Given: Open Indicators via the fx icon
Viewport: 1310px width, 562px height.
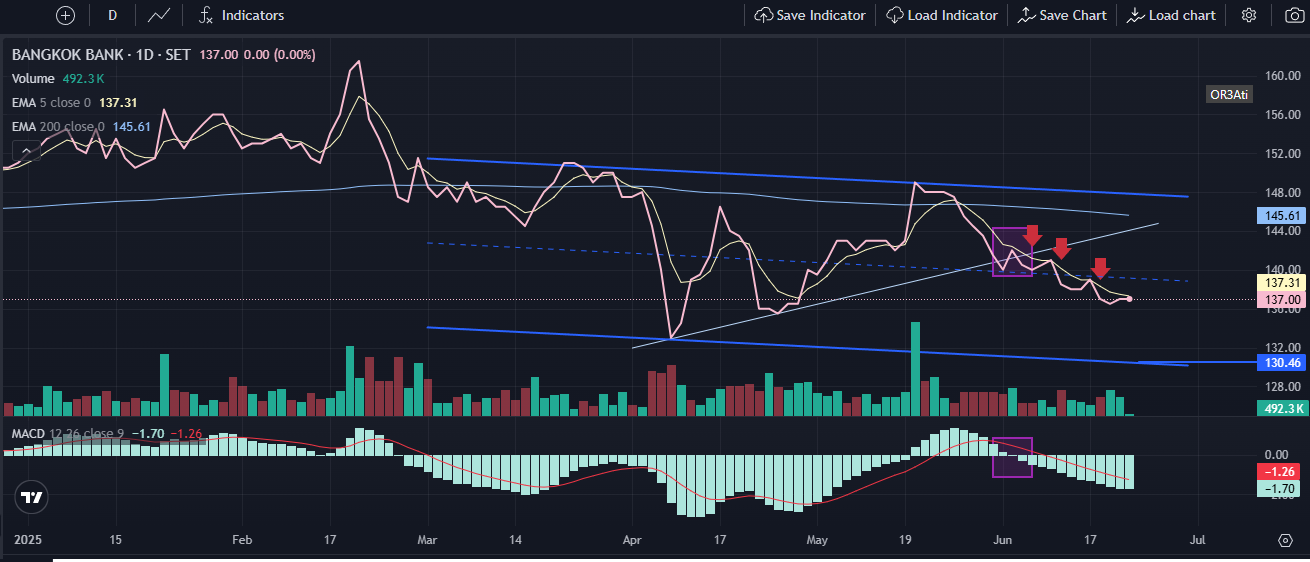Looking at the screenshot, I should click(x=206, y=15).
